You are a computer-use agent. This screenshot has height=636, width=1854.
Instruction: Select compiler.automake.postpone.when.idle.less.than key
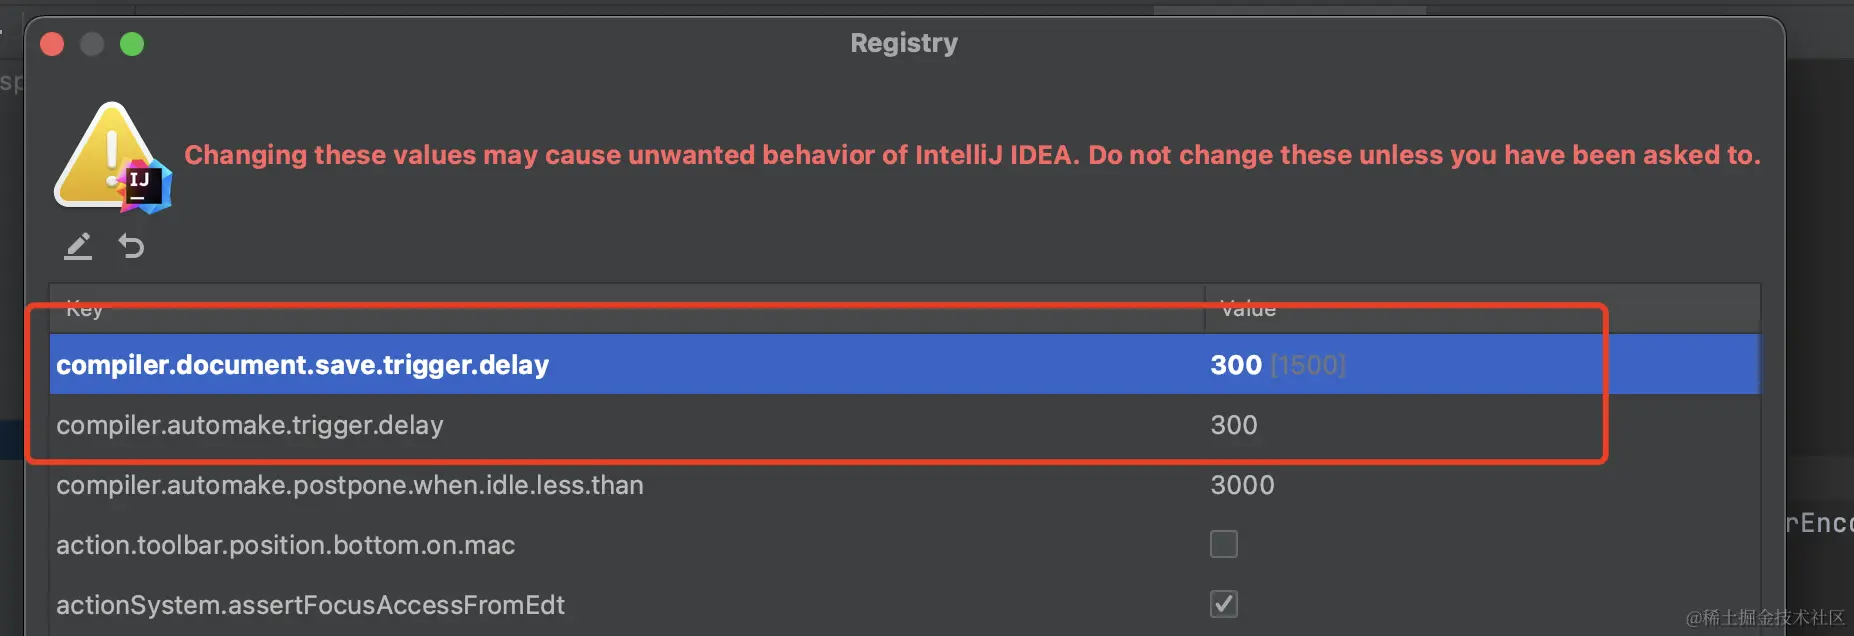point(350,485)
